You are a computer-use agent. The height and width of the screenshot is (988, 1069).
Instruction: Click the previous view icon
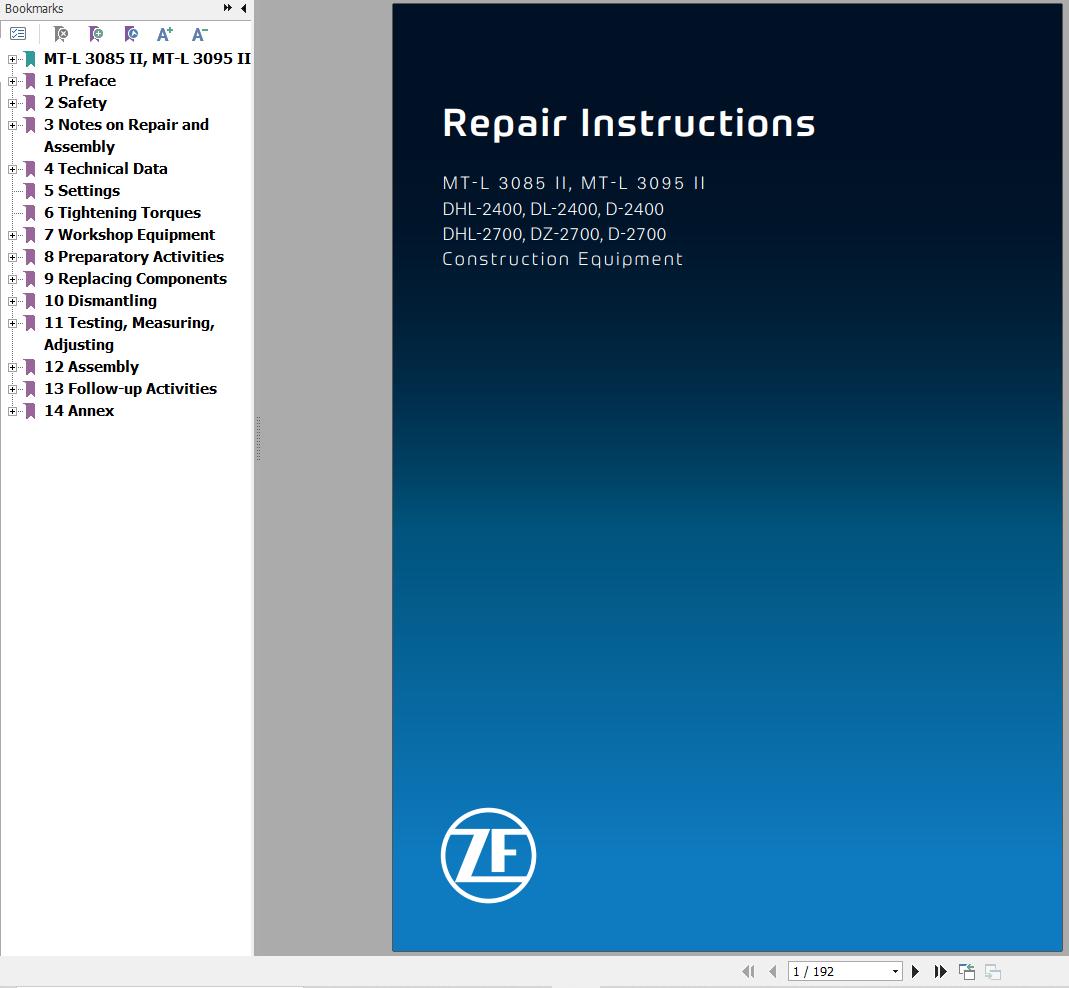click(967, 971)
